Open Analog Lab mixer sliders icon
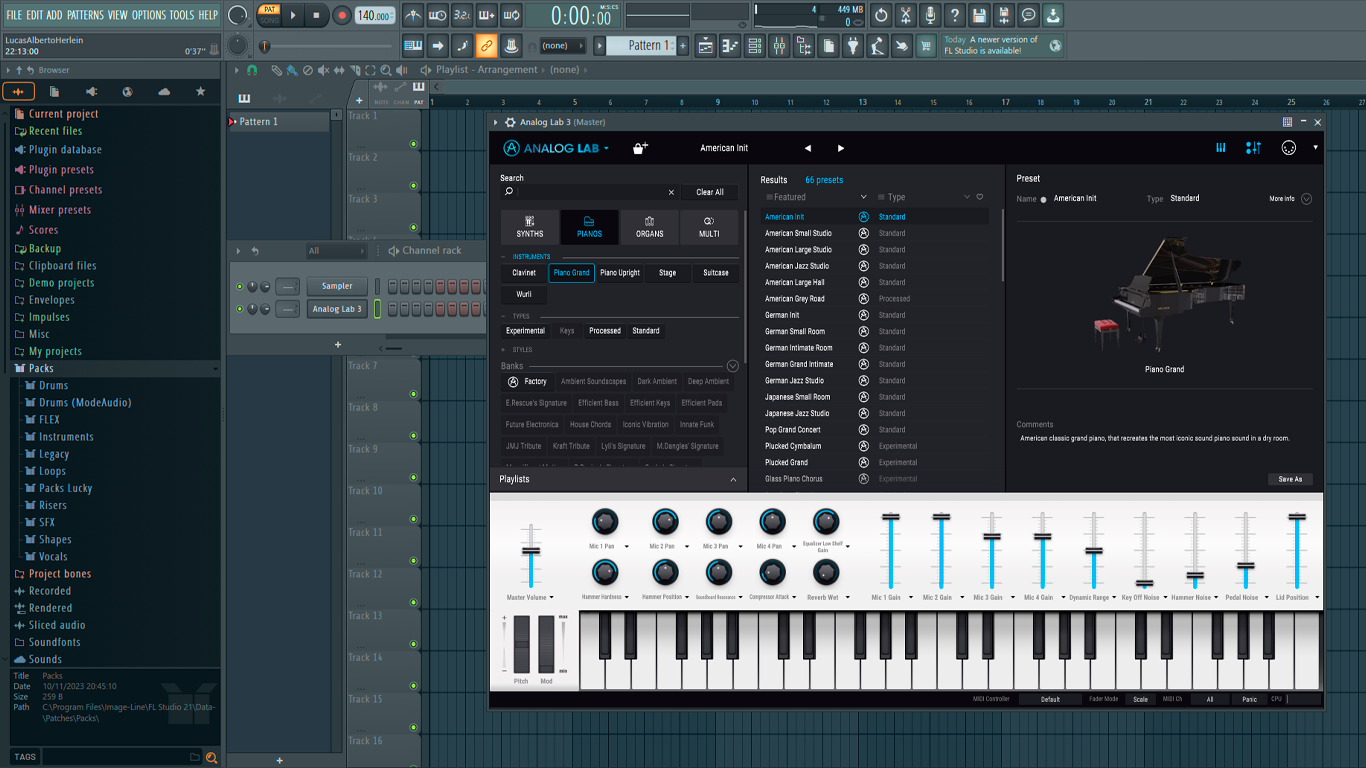Screen dimensions: 1366x768 [1253, 148]
